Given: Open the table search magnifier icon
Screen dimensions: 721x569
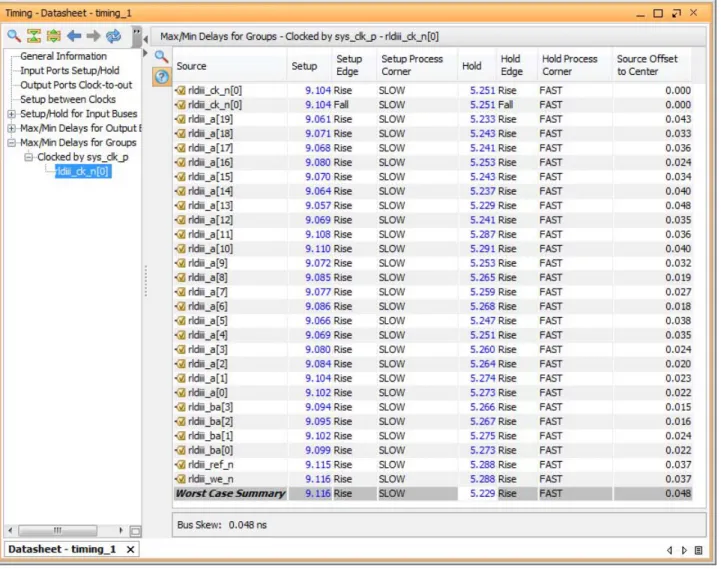Looking at the screenshot, I should [x=161, y=56].
